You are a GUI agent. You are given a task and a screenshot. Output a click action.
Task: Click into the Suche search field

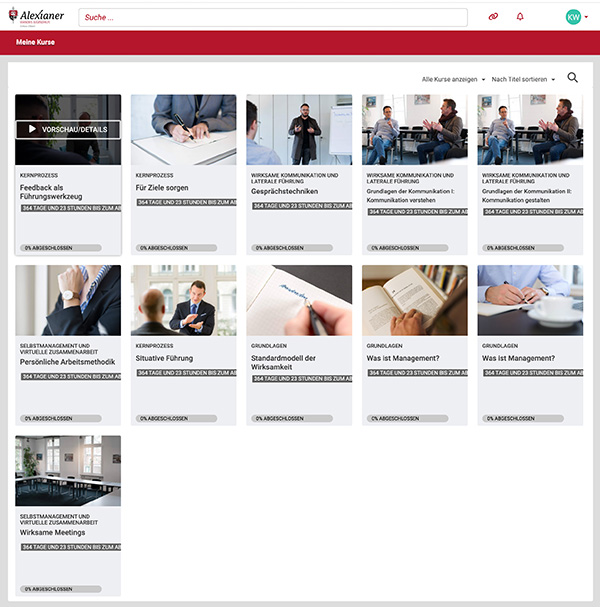(x=273, y=17)
